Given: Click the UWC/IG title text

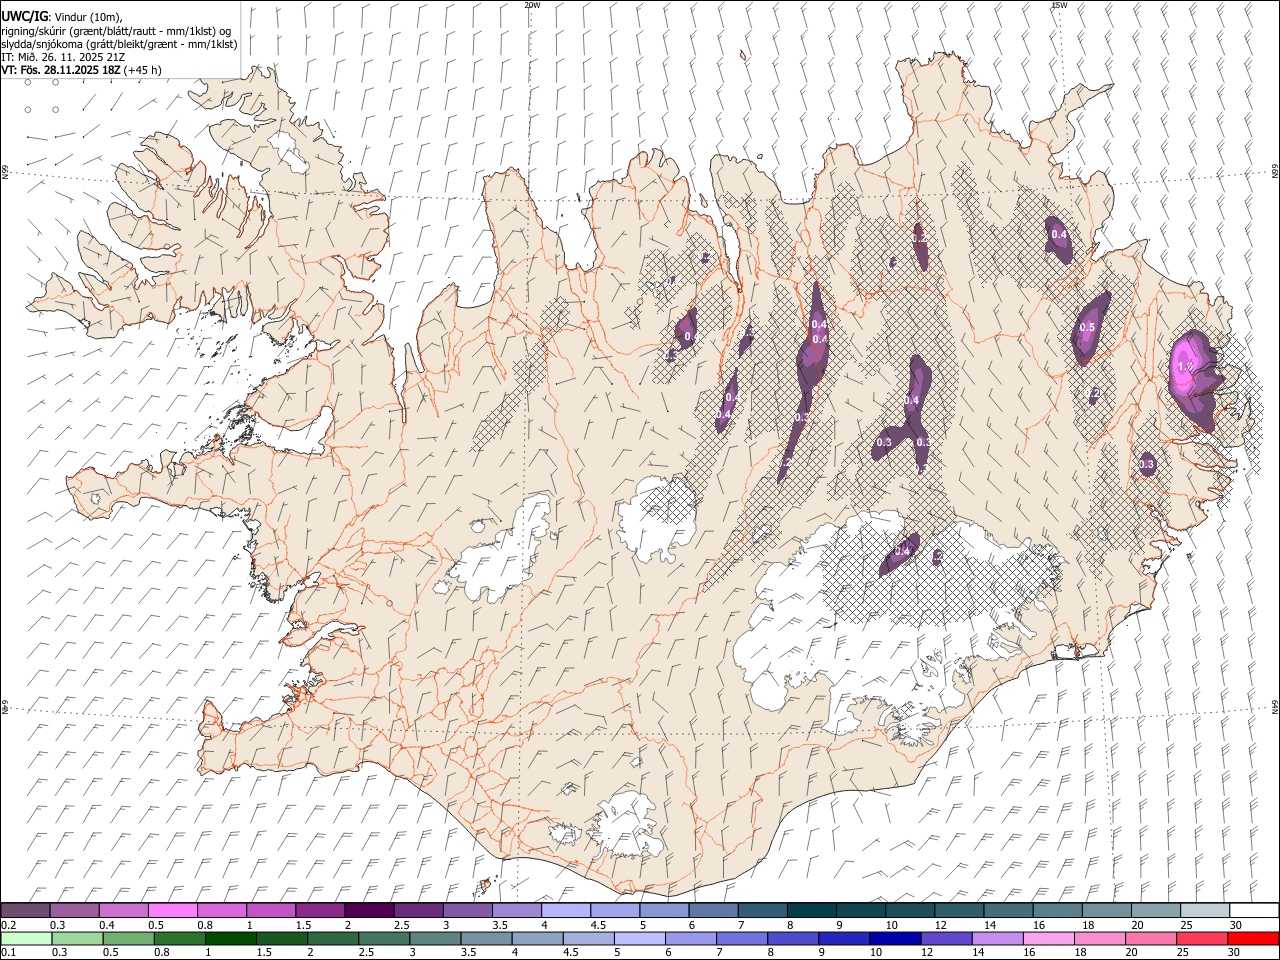Looking at the screenshot, I should pyautogui.click(x=24, y=16).
